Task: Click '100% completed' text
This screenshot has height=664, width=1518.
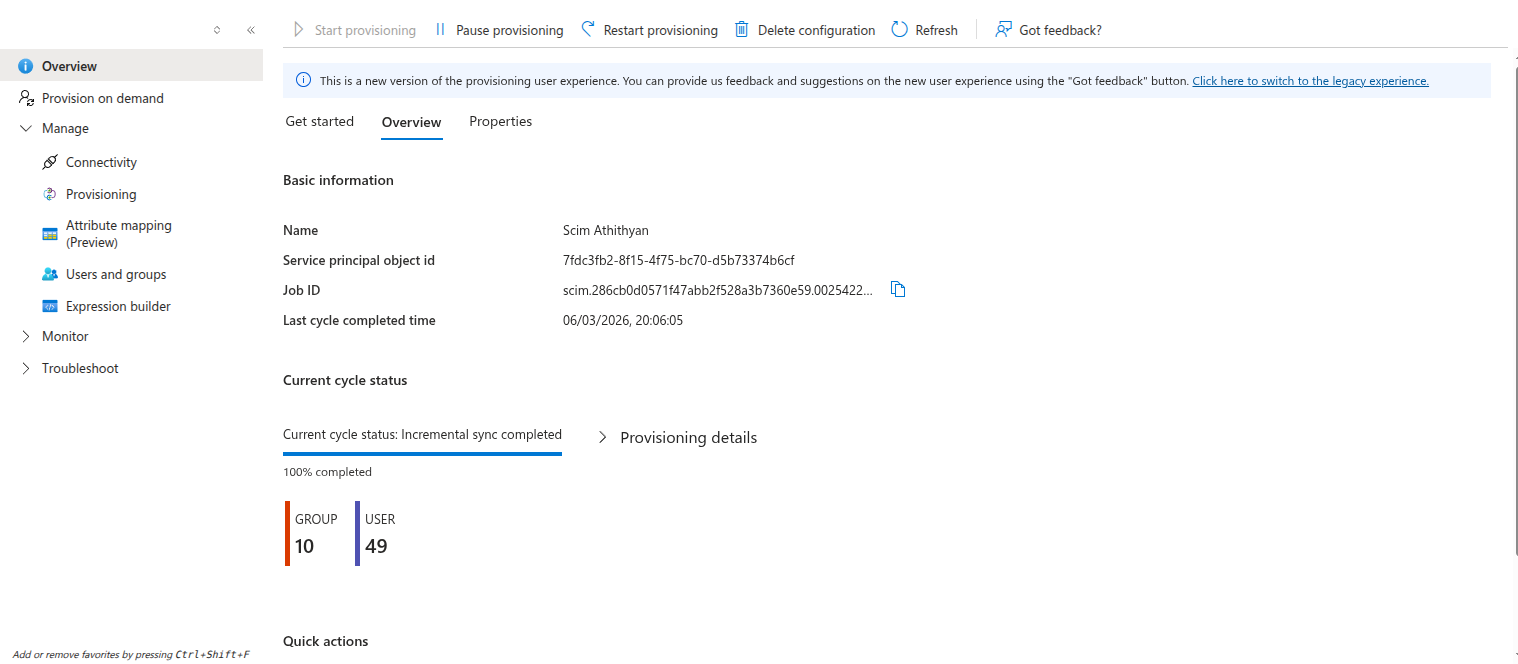Action: tap(327, 472)
